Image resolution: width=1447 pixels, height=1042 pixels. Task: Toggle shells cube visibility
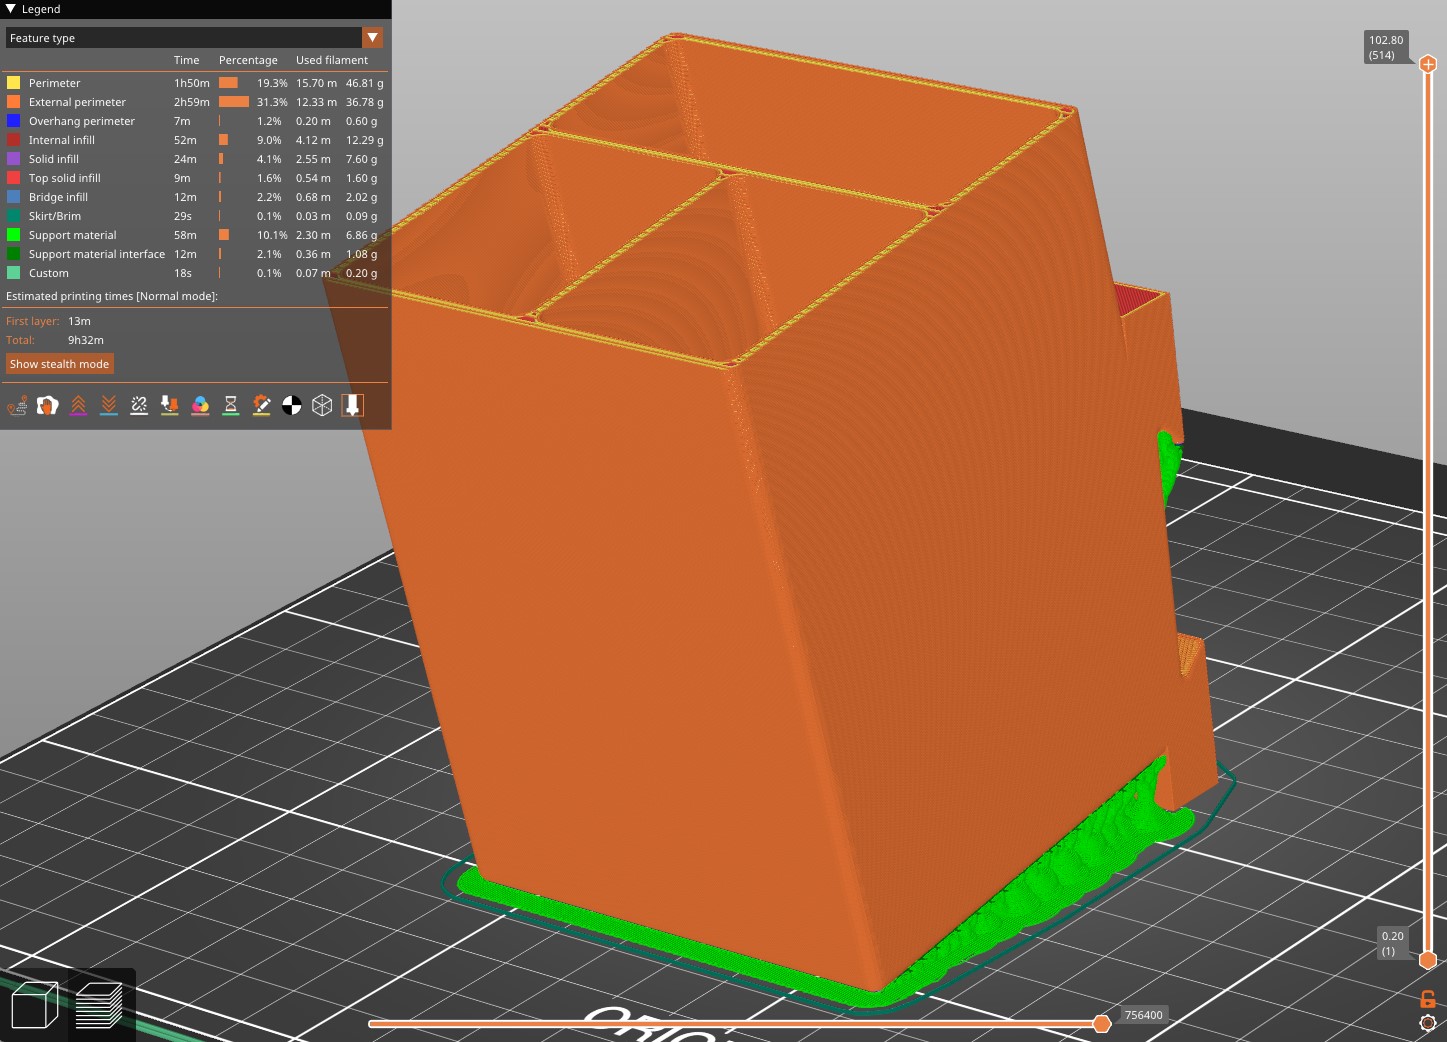click(x=322, y=405)
